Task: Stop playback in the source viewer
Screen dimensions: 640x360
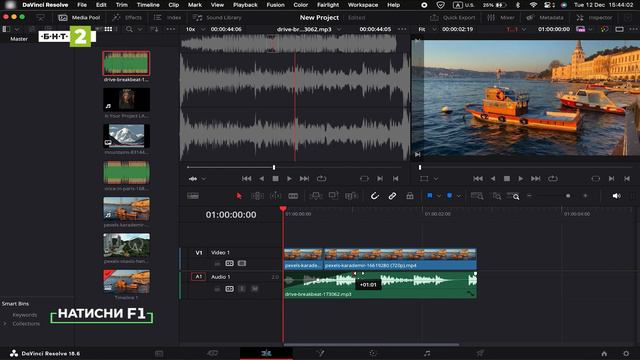Action: tap(276, 179)
